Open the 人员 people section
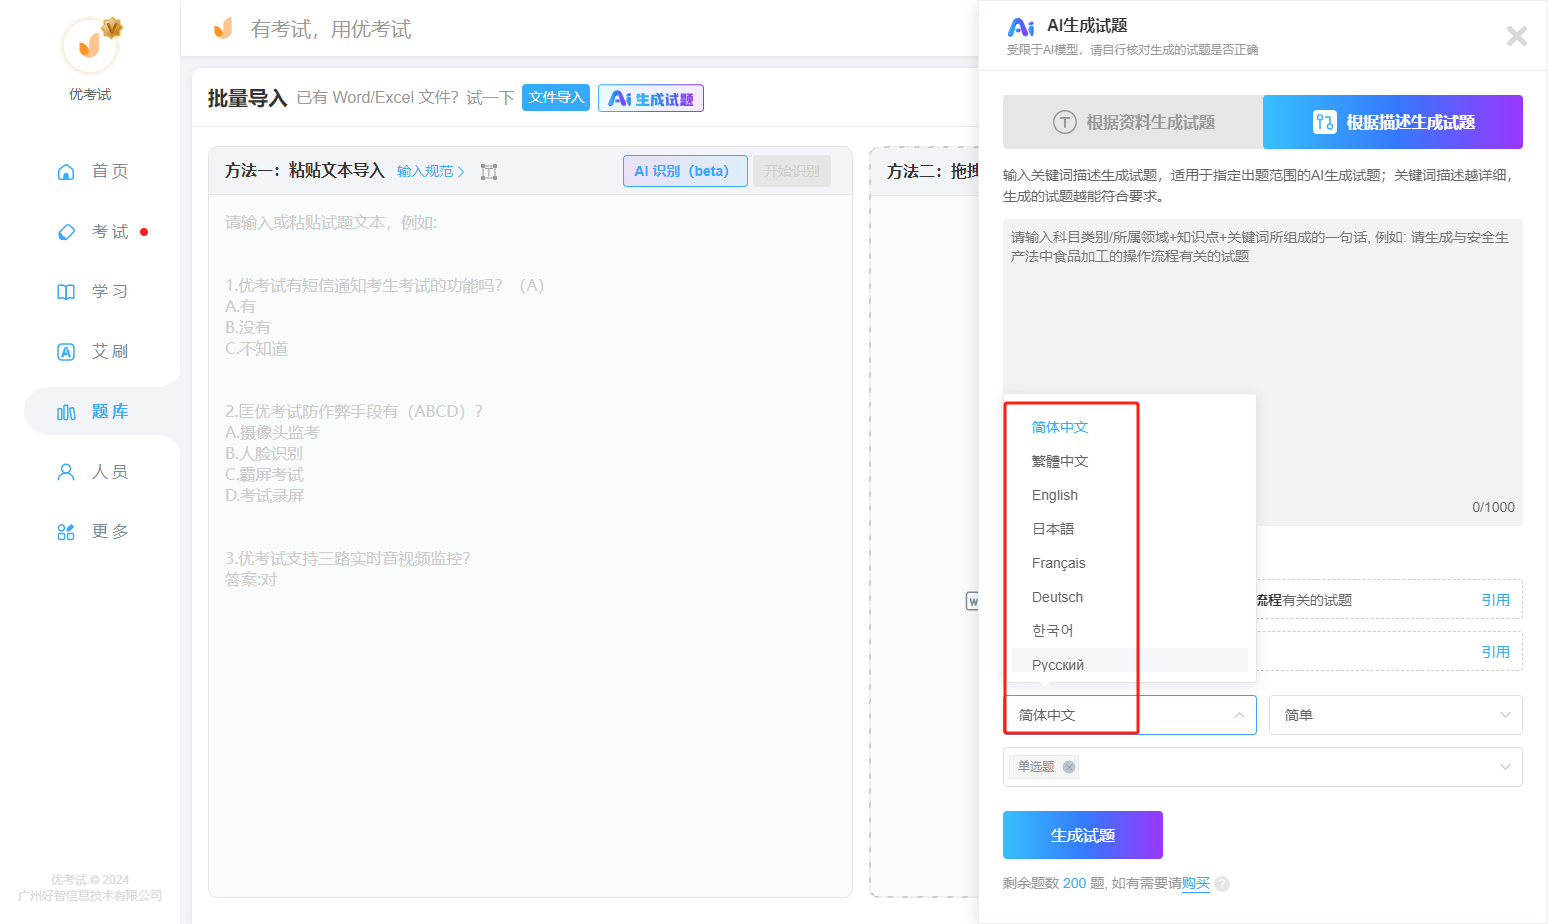The image size is (1548, 924). click(102, 472)
